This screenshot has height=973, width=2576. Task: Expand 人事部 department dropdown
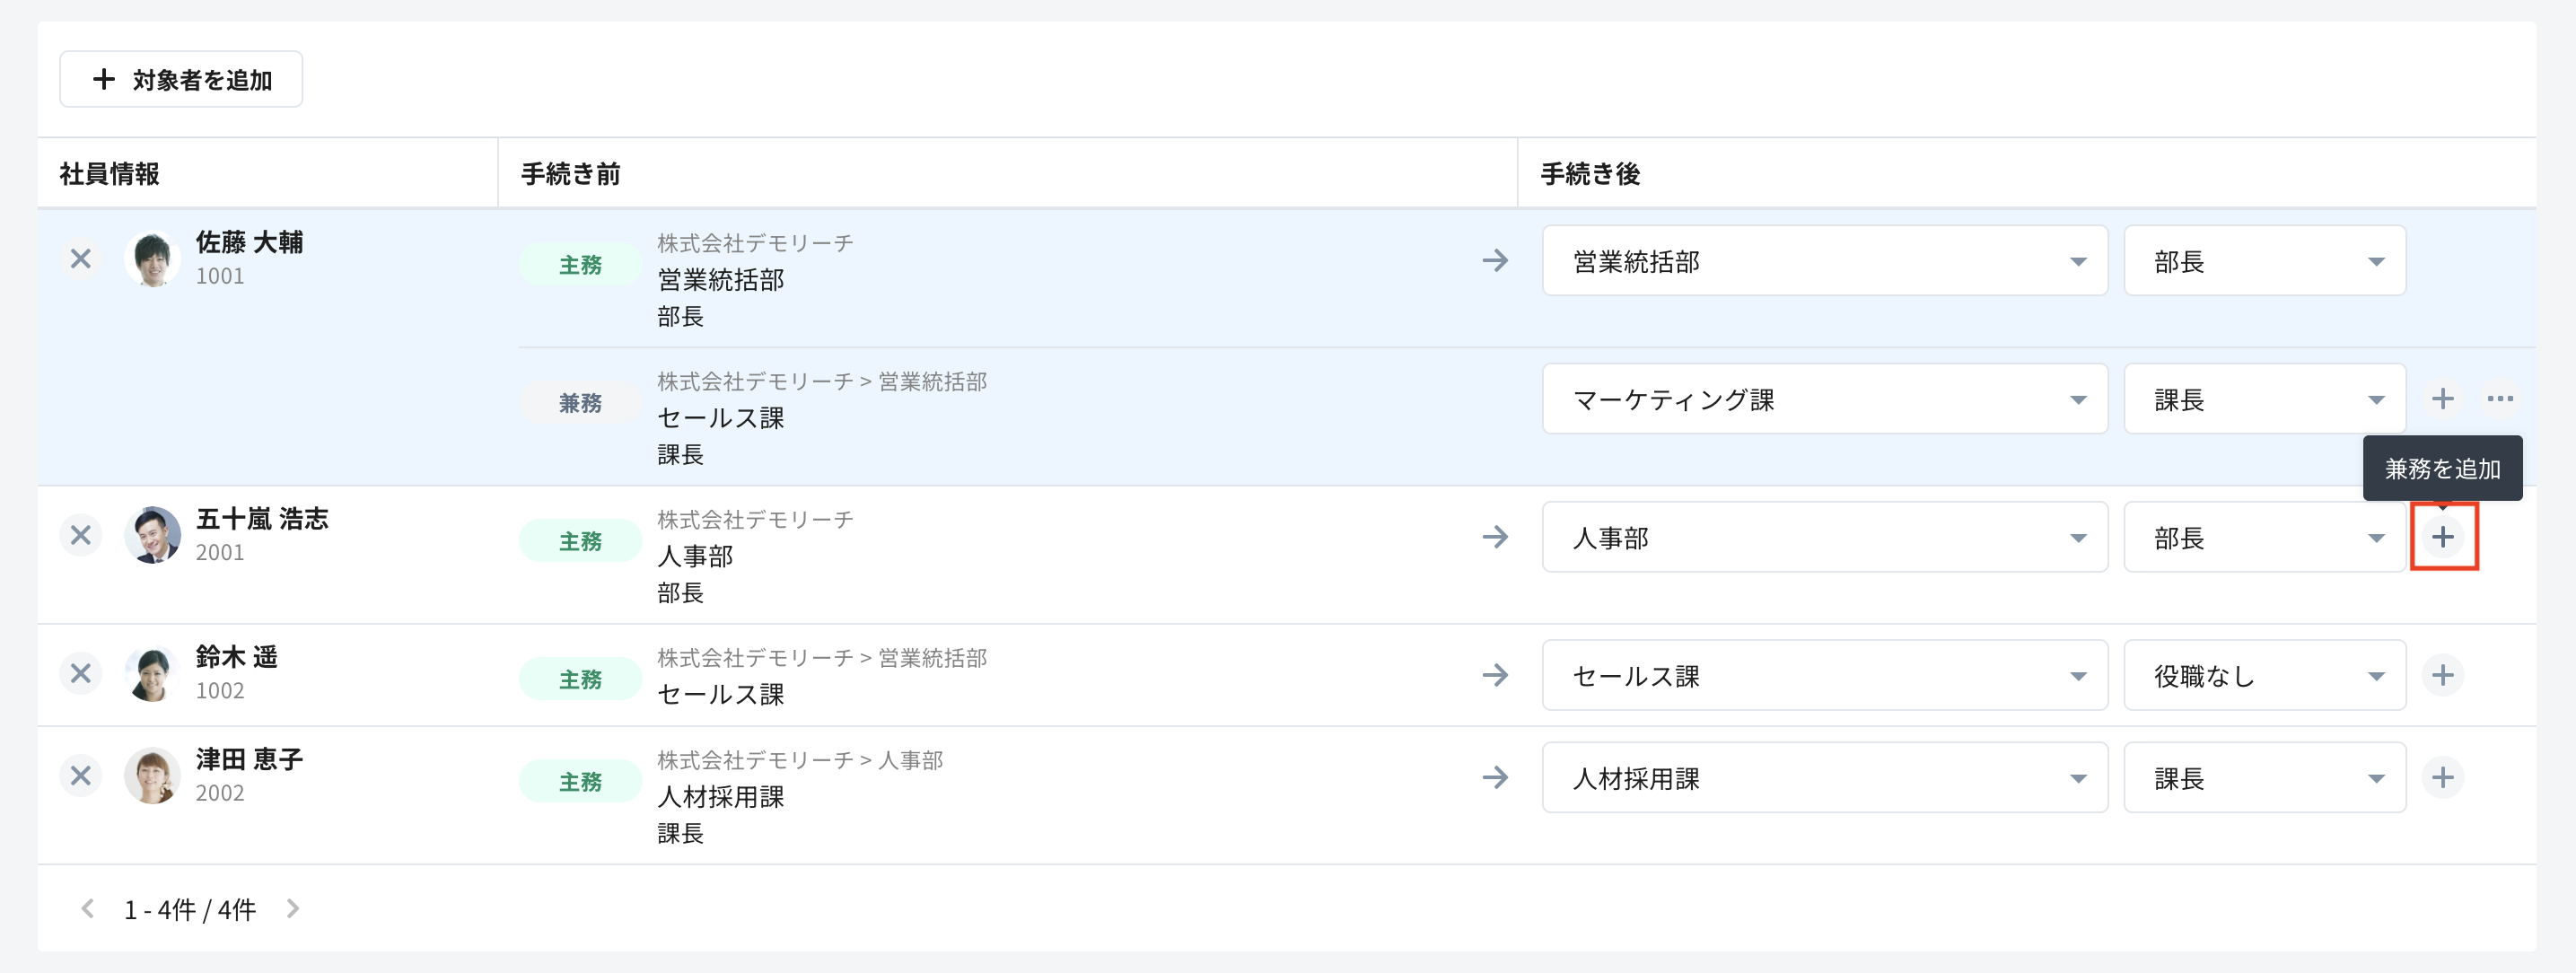pos(1824,537)
